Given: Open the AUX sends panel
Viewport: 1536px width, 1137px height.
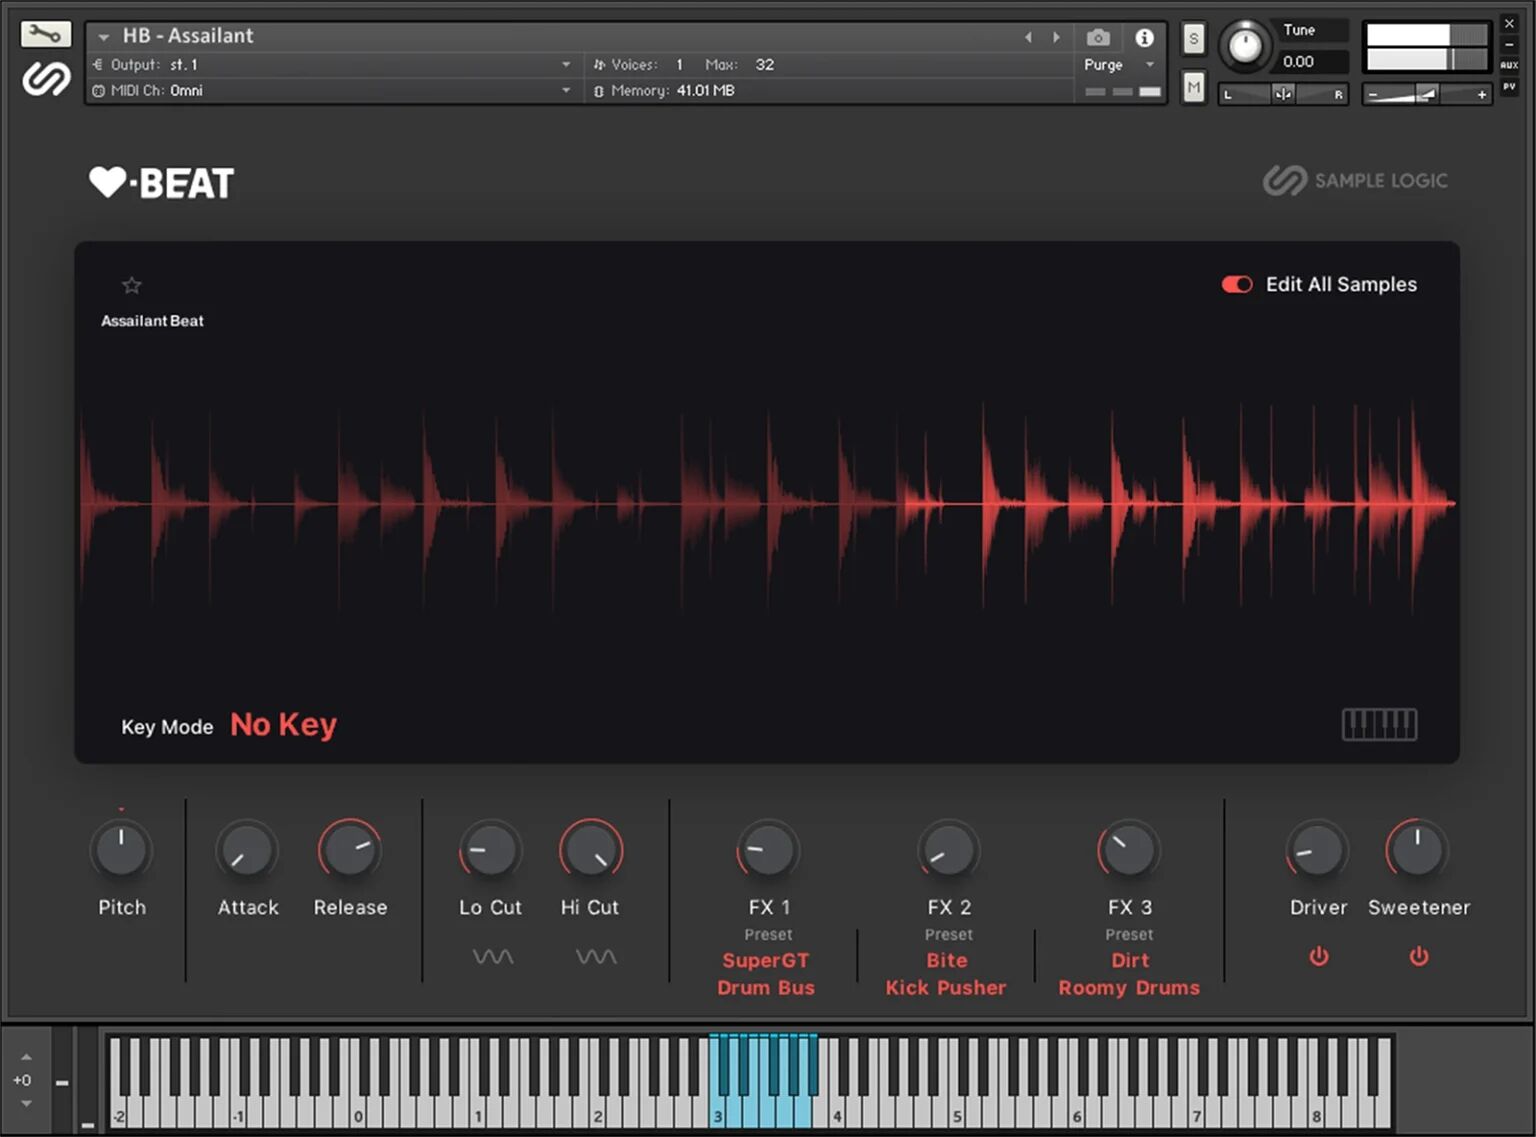Looking at the screenshot, I should pos(1510,64).
